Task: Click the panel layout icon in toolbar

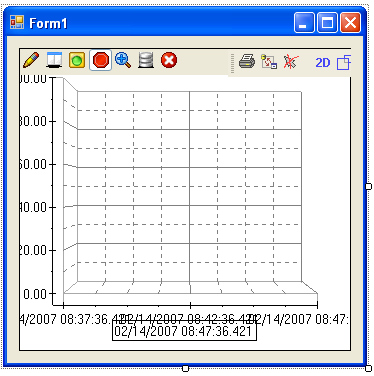Action: click(x=54, y=61)
